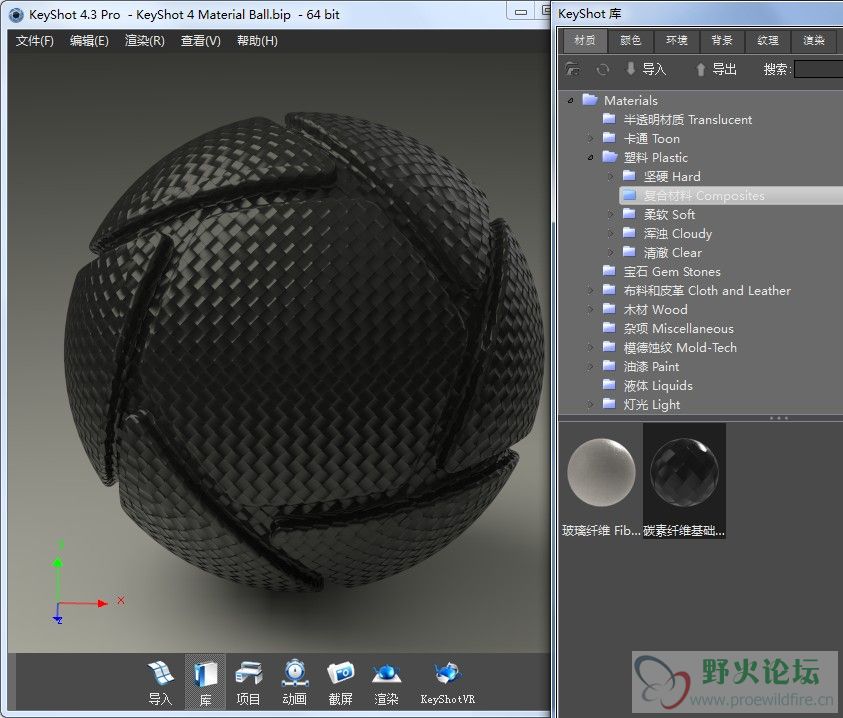Screen dimensions: 843x718
Task: Click the 截屏 screenshot camera icon
Action: [340, 681]
